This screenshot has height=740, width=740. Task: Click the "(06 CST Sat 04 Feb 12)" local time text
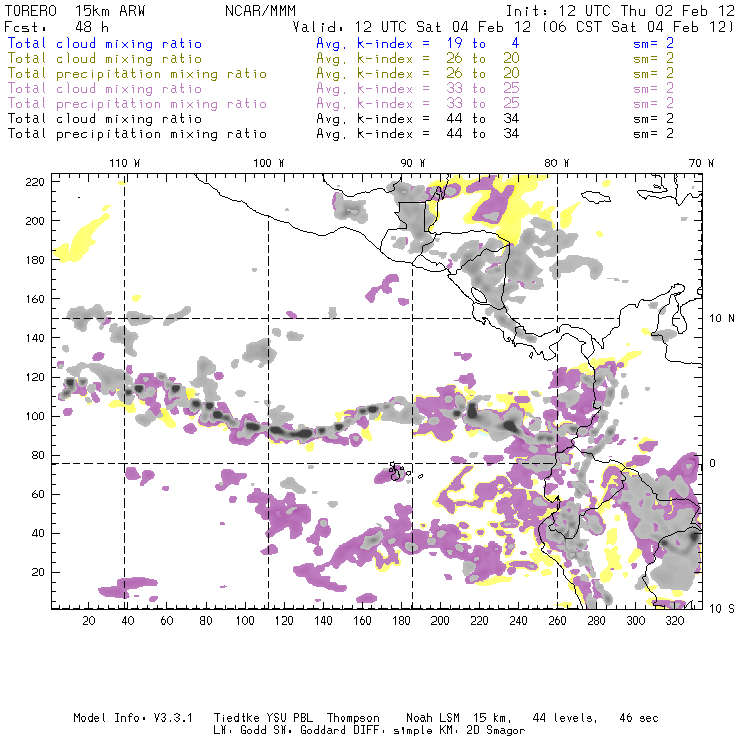pos(638,27)
